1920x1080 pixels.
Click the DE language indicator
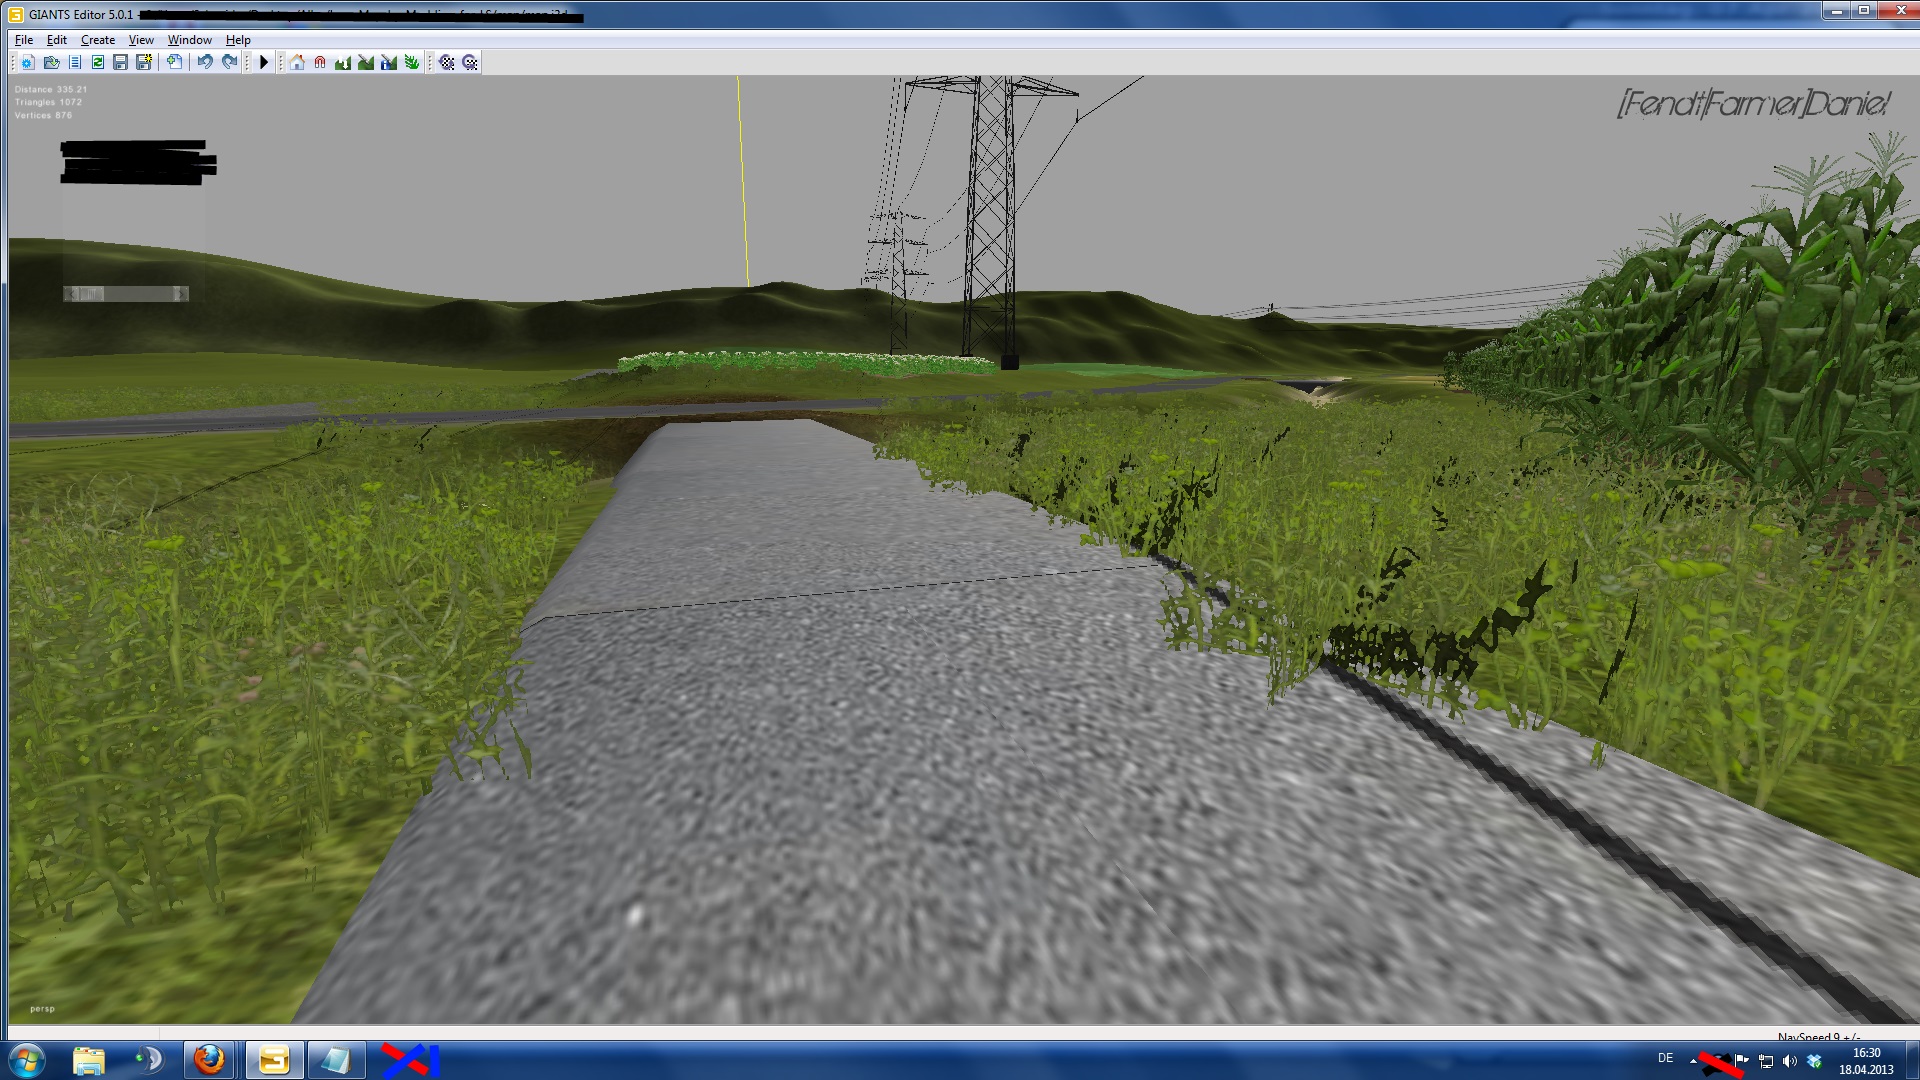pyautogui.click(x=1665, y=1058)
